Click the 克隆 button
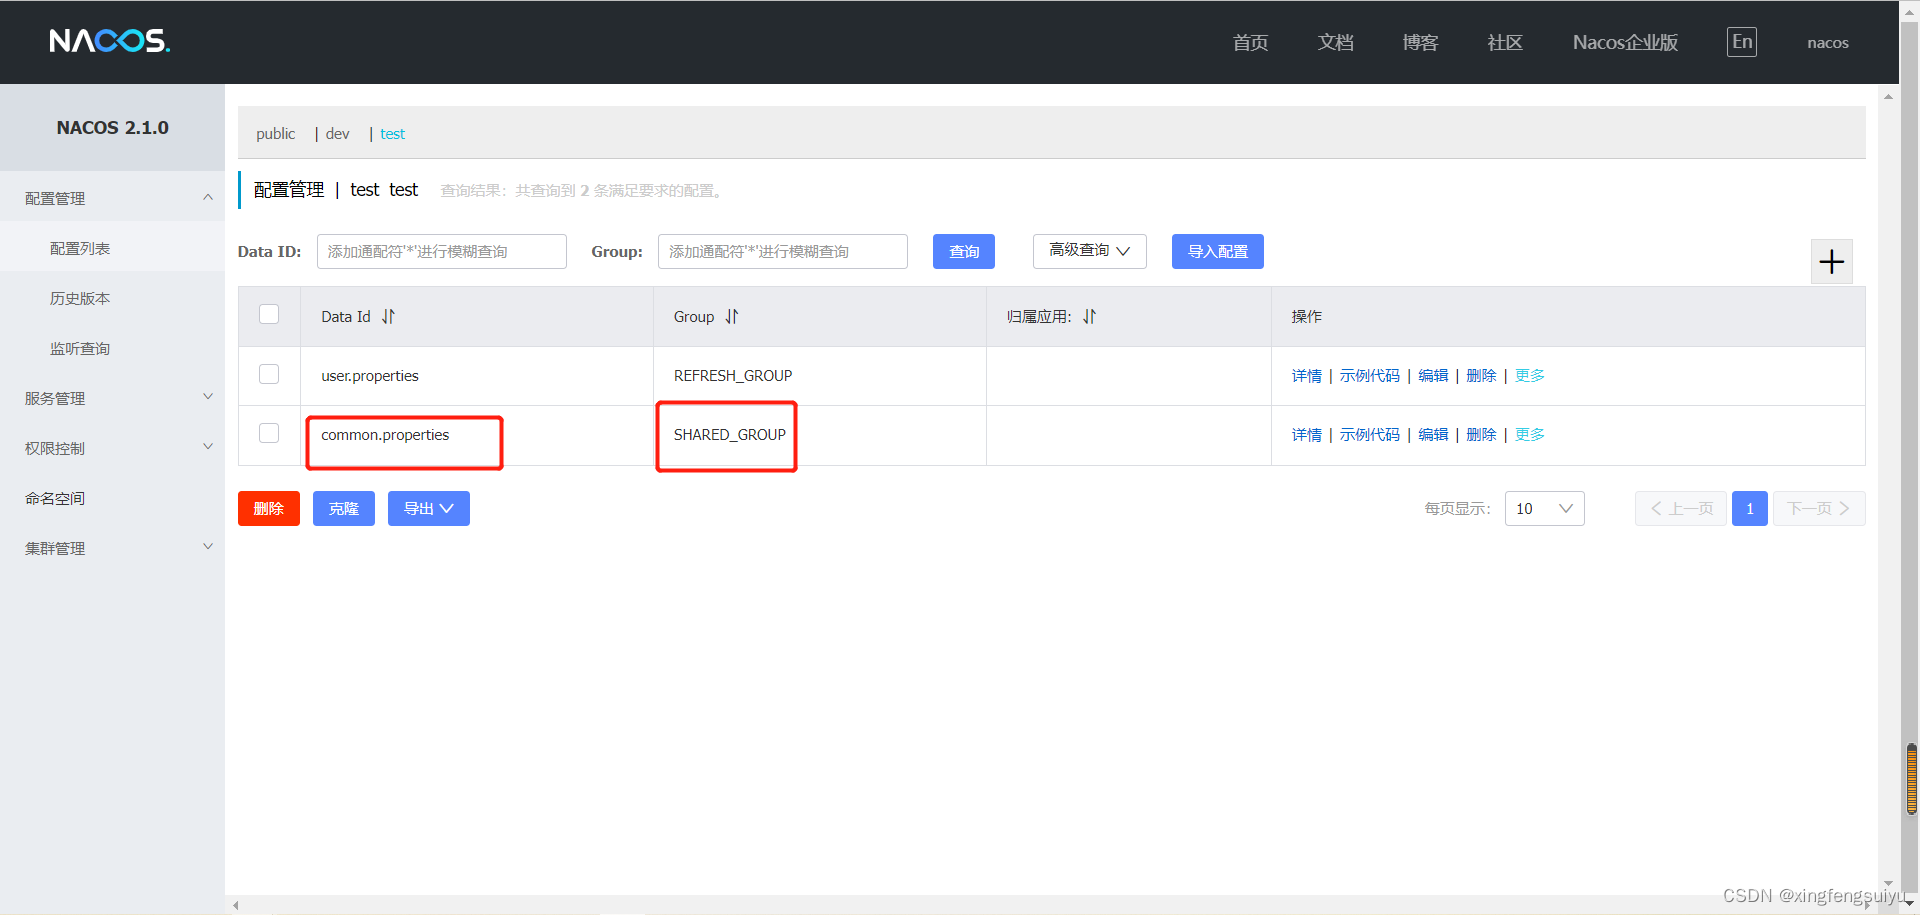This screenshot has width=1920, height=915. [x=344, y=508]
